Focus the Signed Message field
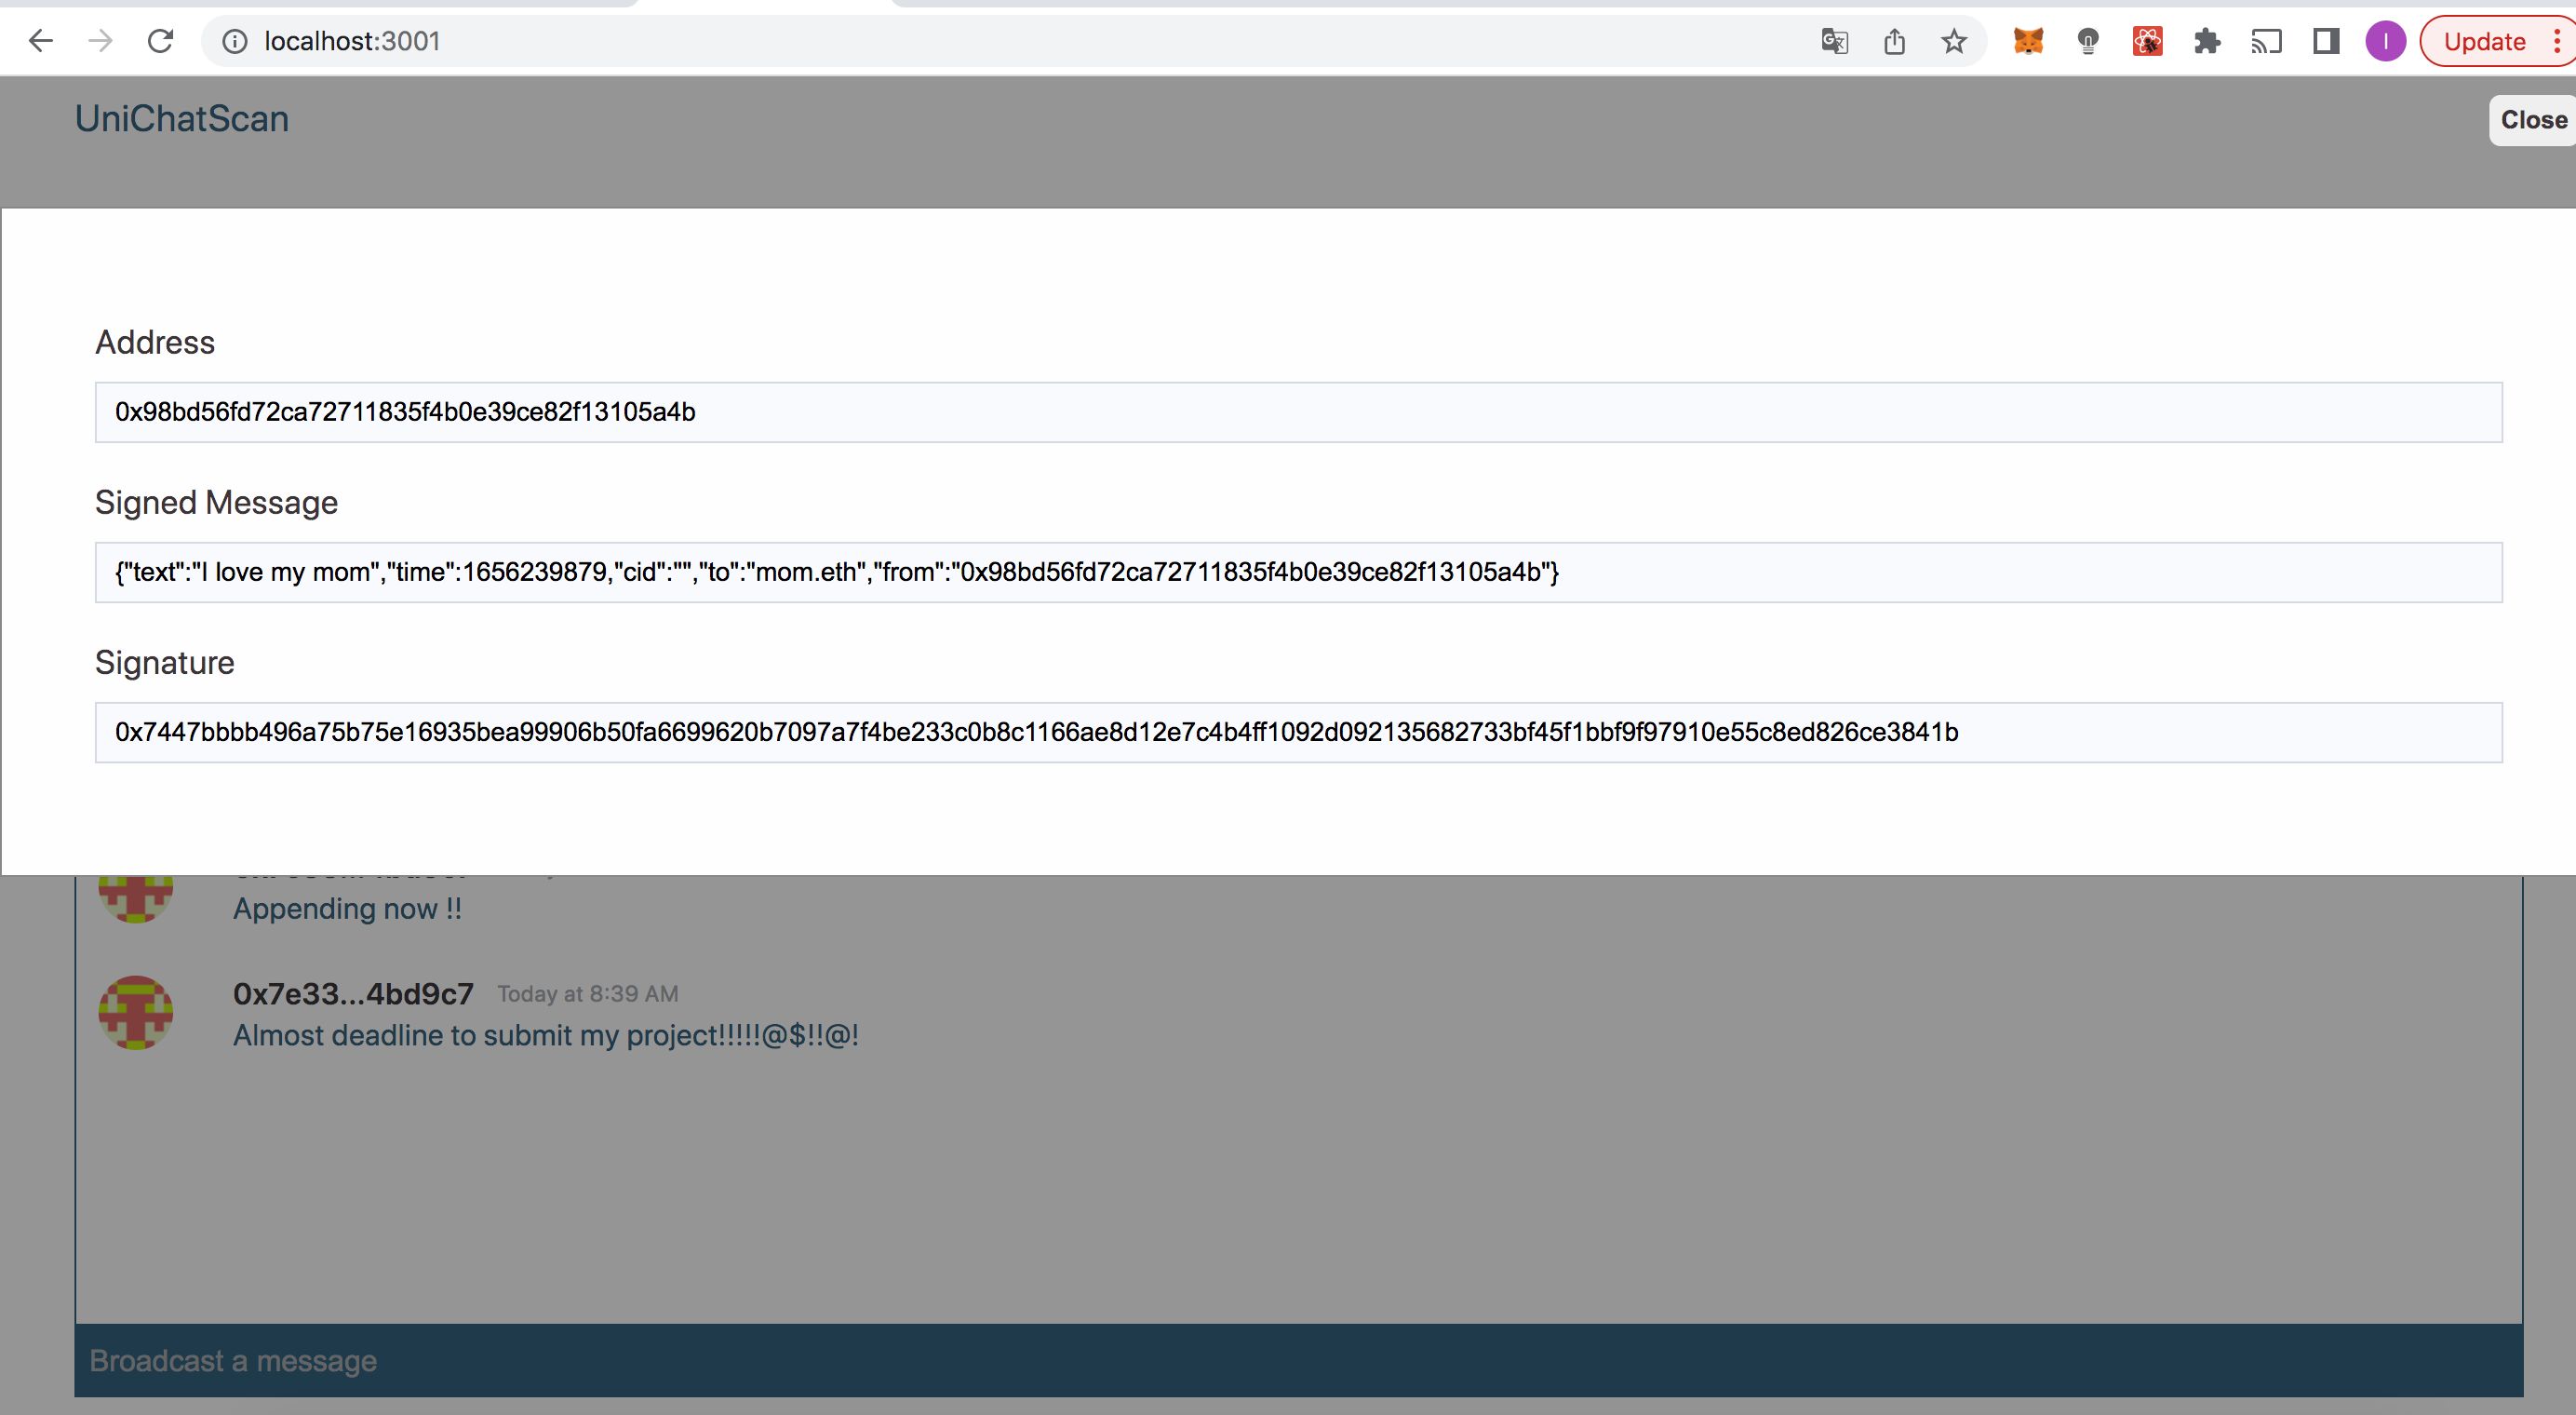The image size is (2576, 1415). tap(1298, 572)
